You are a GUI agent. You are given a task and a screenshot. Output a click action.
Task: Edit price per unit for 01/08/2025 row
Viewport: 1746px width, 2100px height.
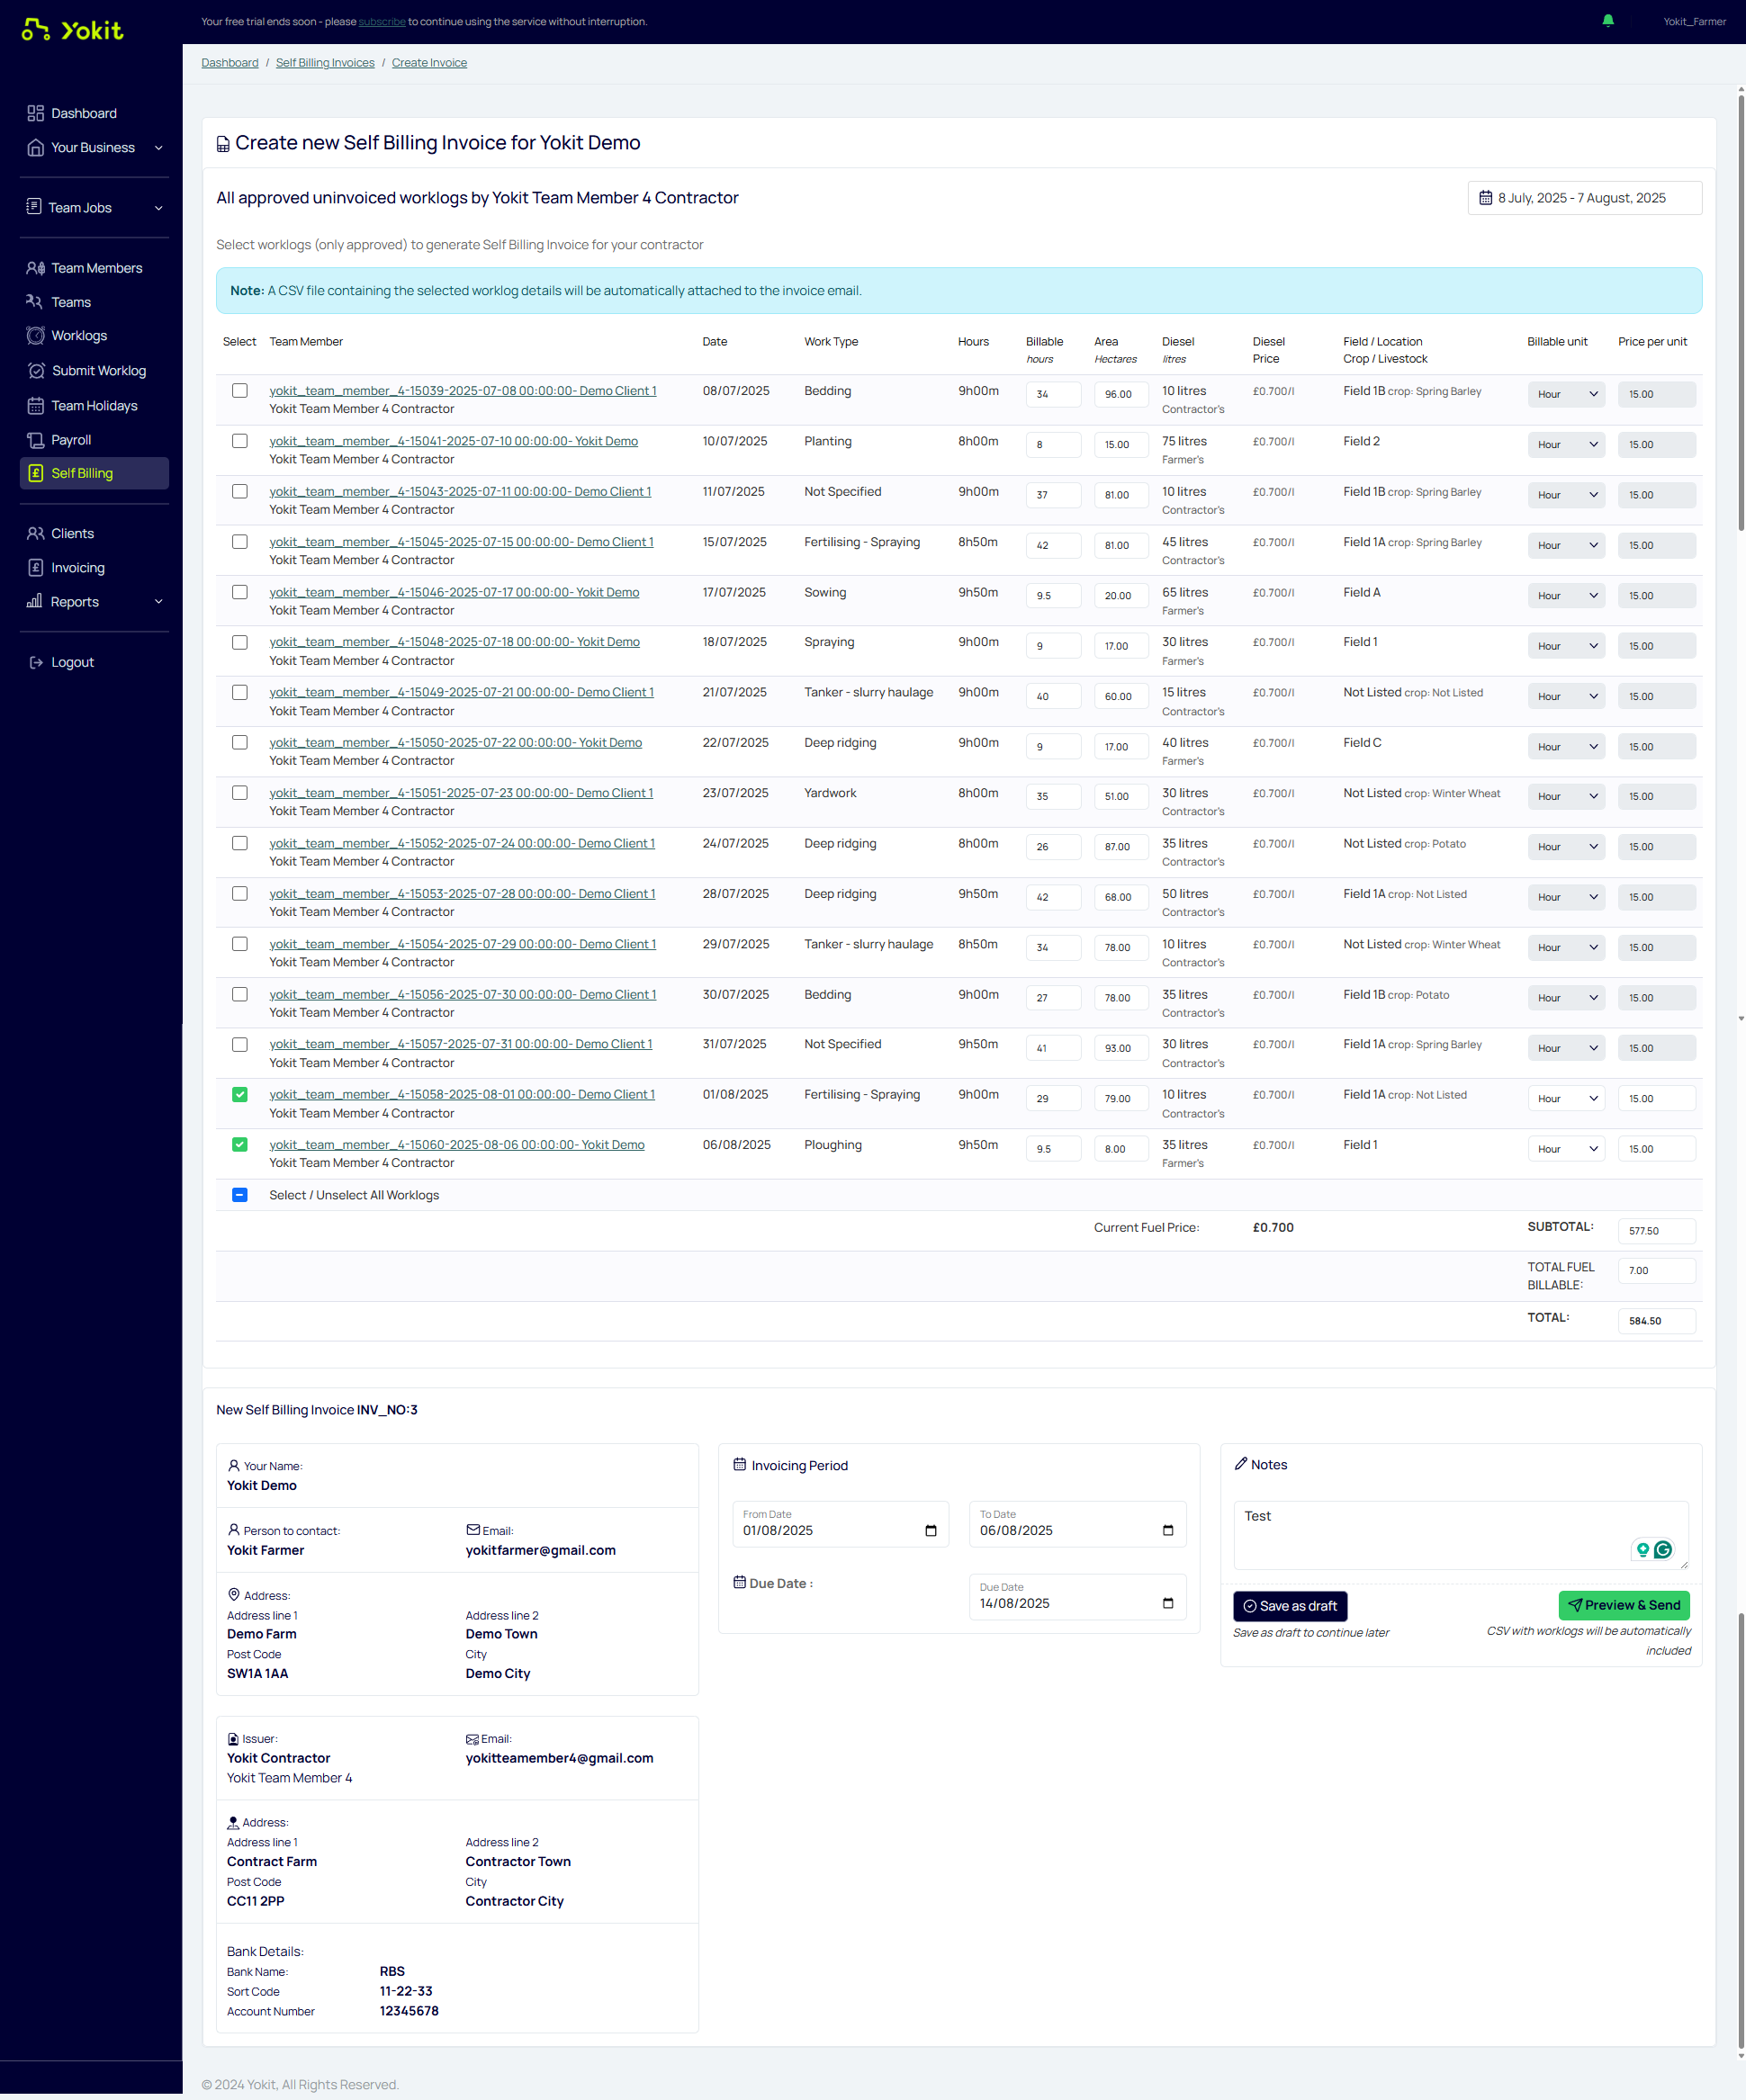pyautogui.click(x=1657, y=1099)
